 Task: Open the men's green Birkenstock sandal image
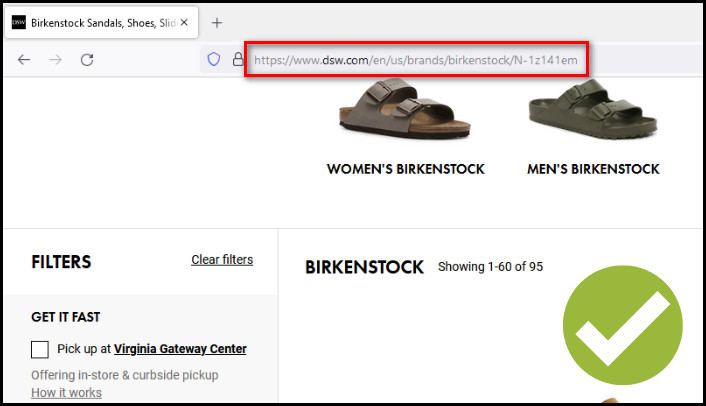tap(593, 110)
